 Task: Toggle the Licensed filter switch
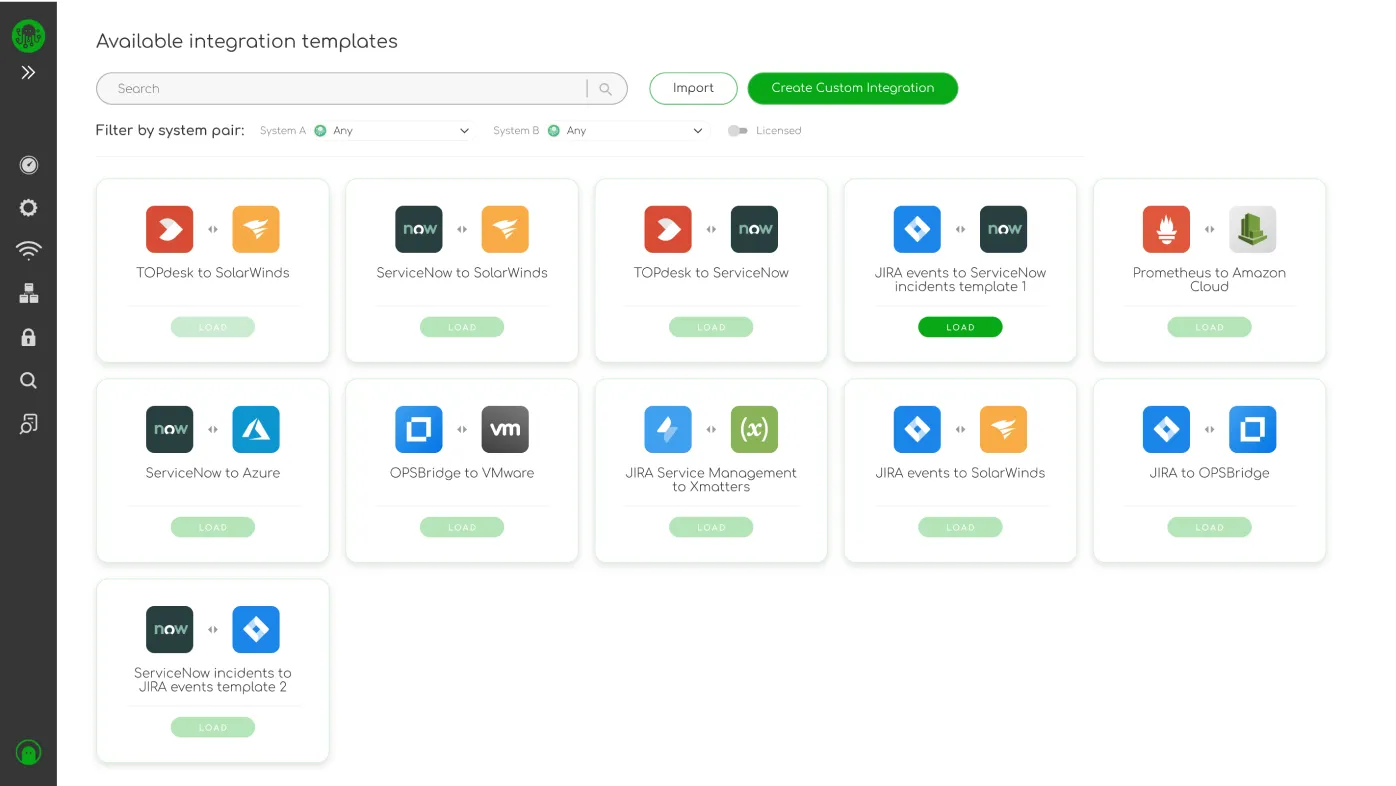click(738, 131)
